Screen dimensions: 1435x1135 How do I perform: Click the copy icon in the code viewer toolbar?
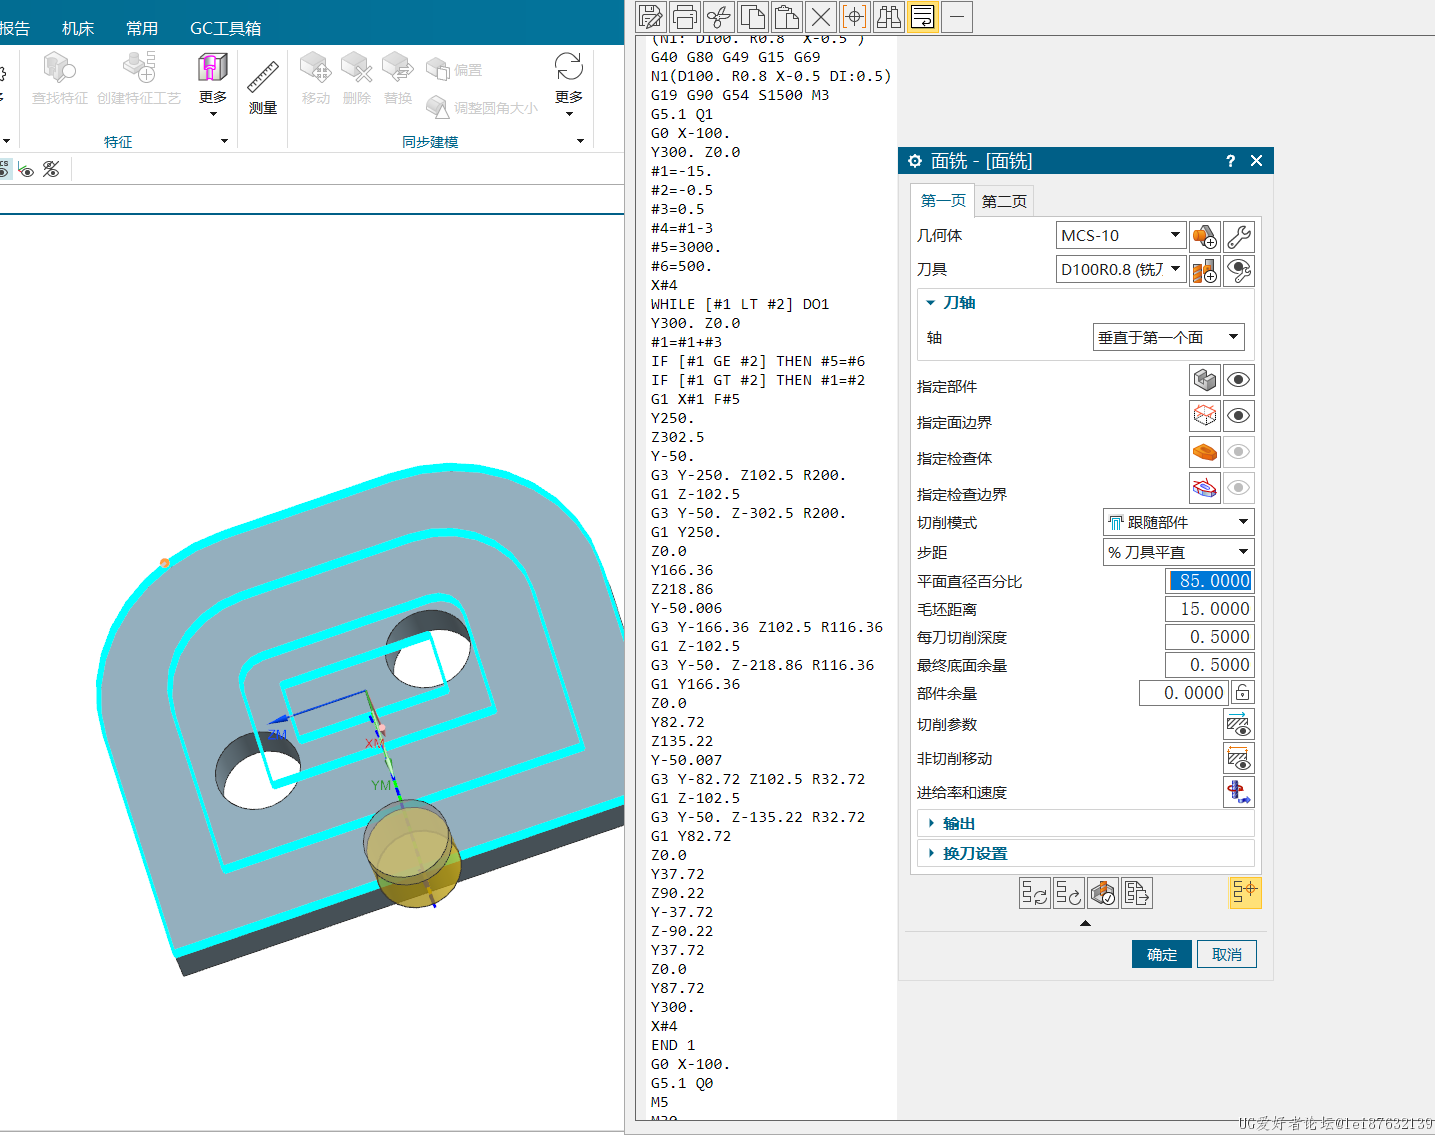tap(753, 16)
